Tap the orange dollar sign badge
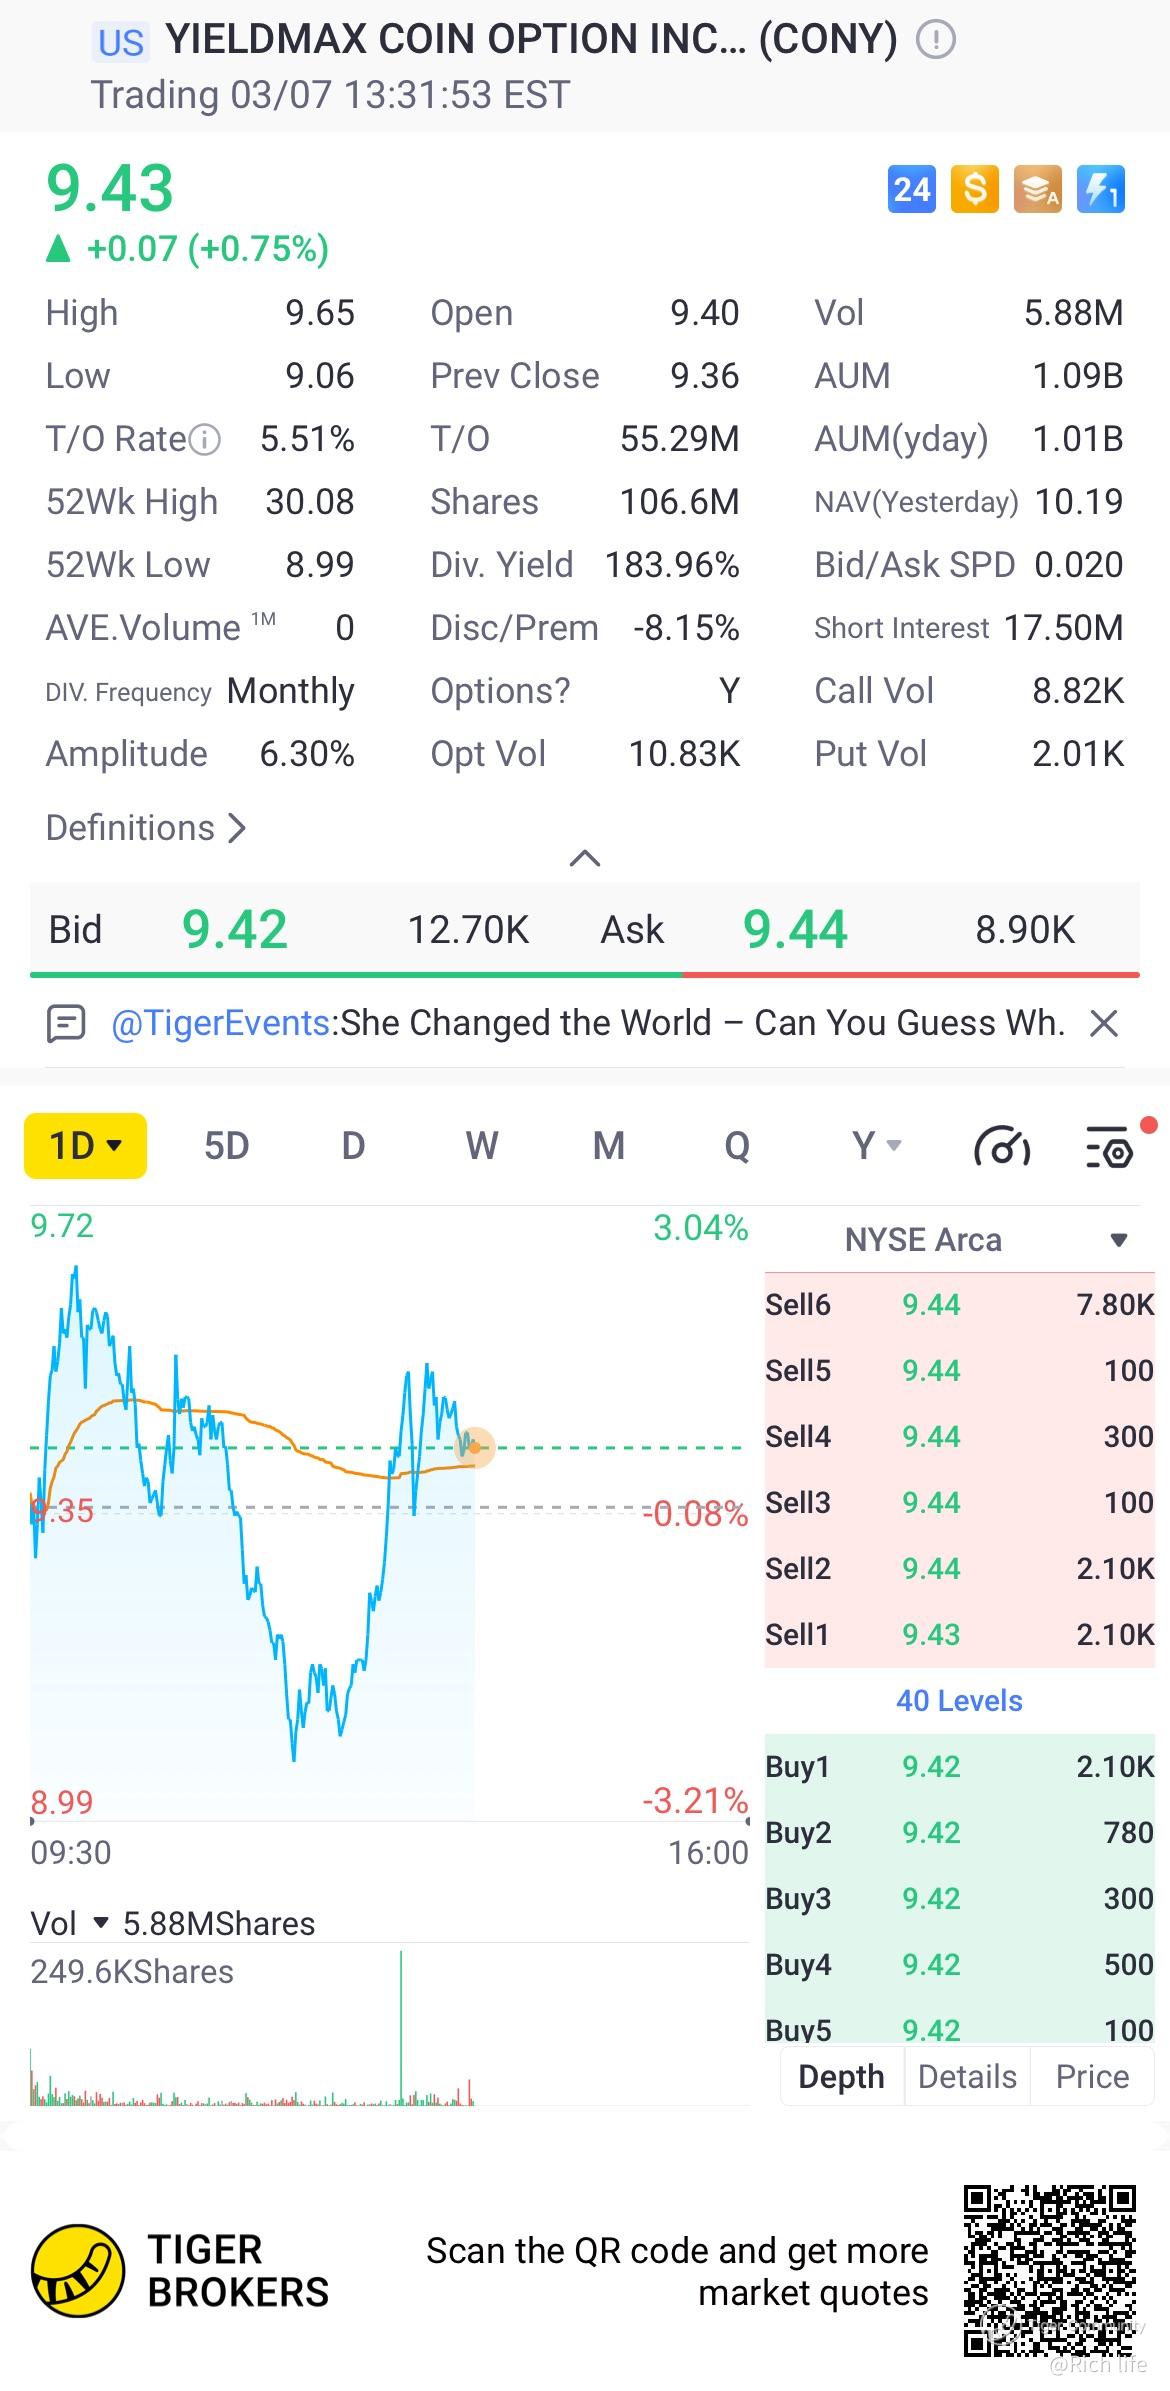Viewport: 1170px width, 2391px height. pyautogui.click(x=975, y=189)
